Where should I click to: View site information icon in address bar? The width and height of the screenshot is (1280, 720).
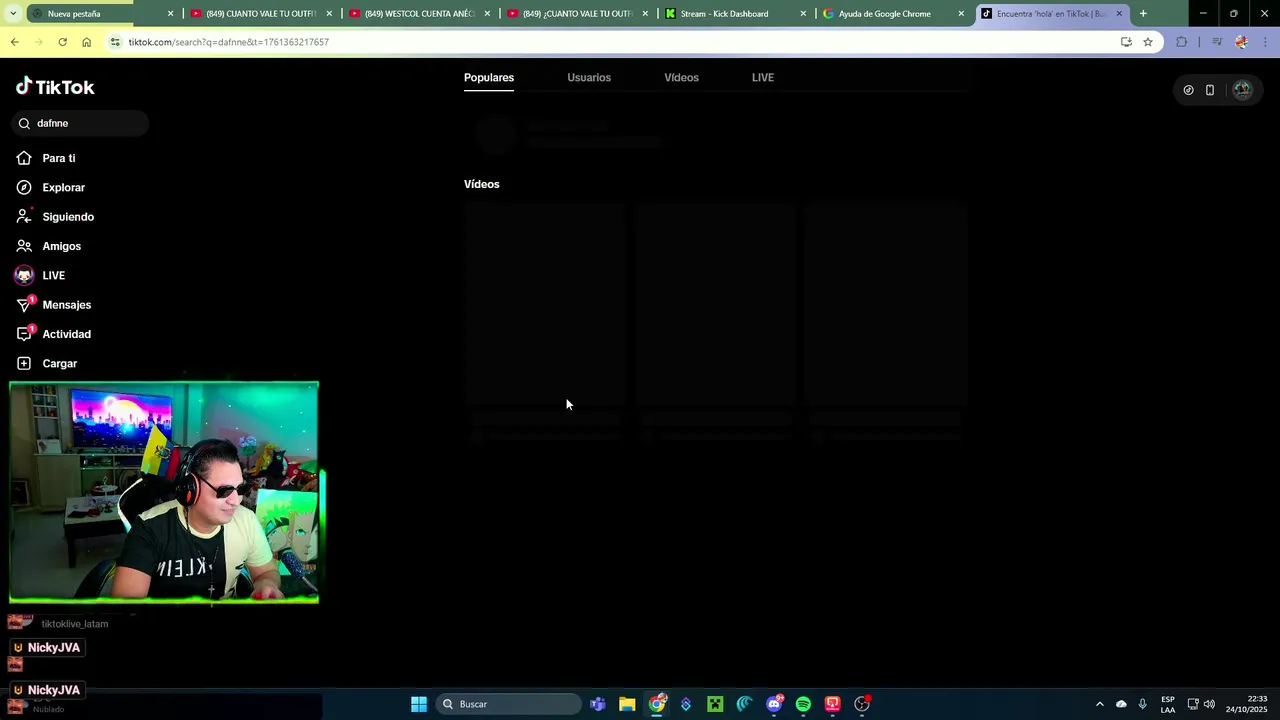click(x=115, y=42)
